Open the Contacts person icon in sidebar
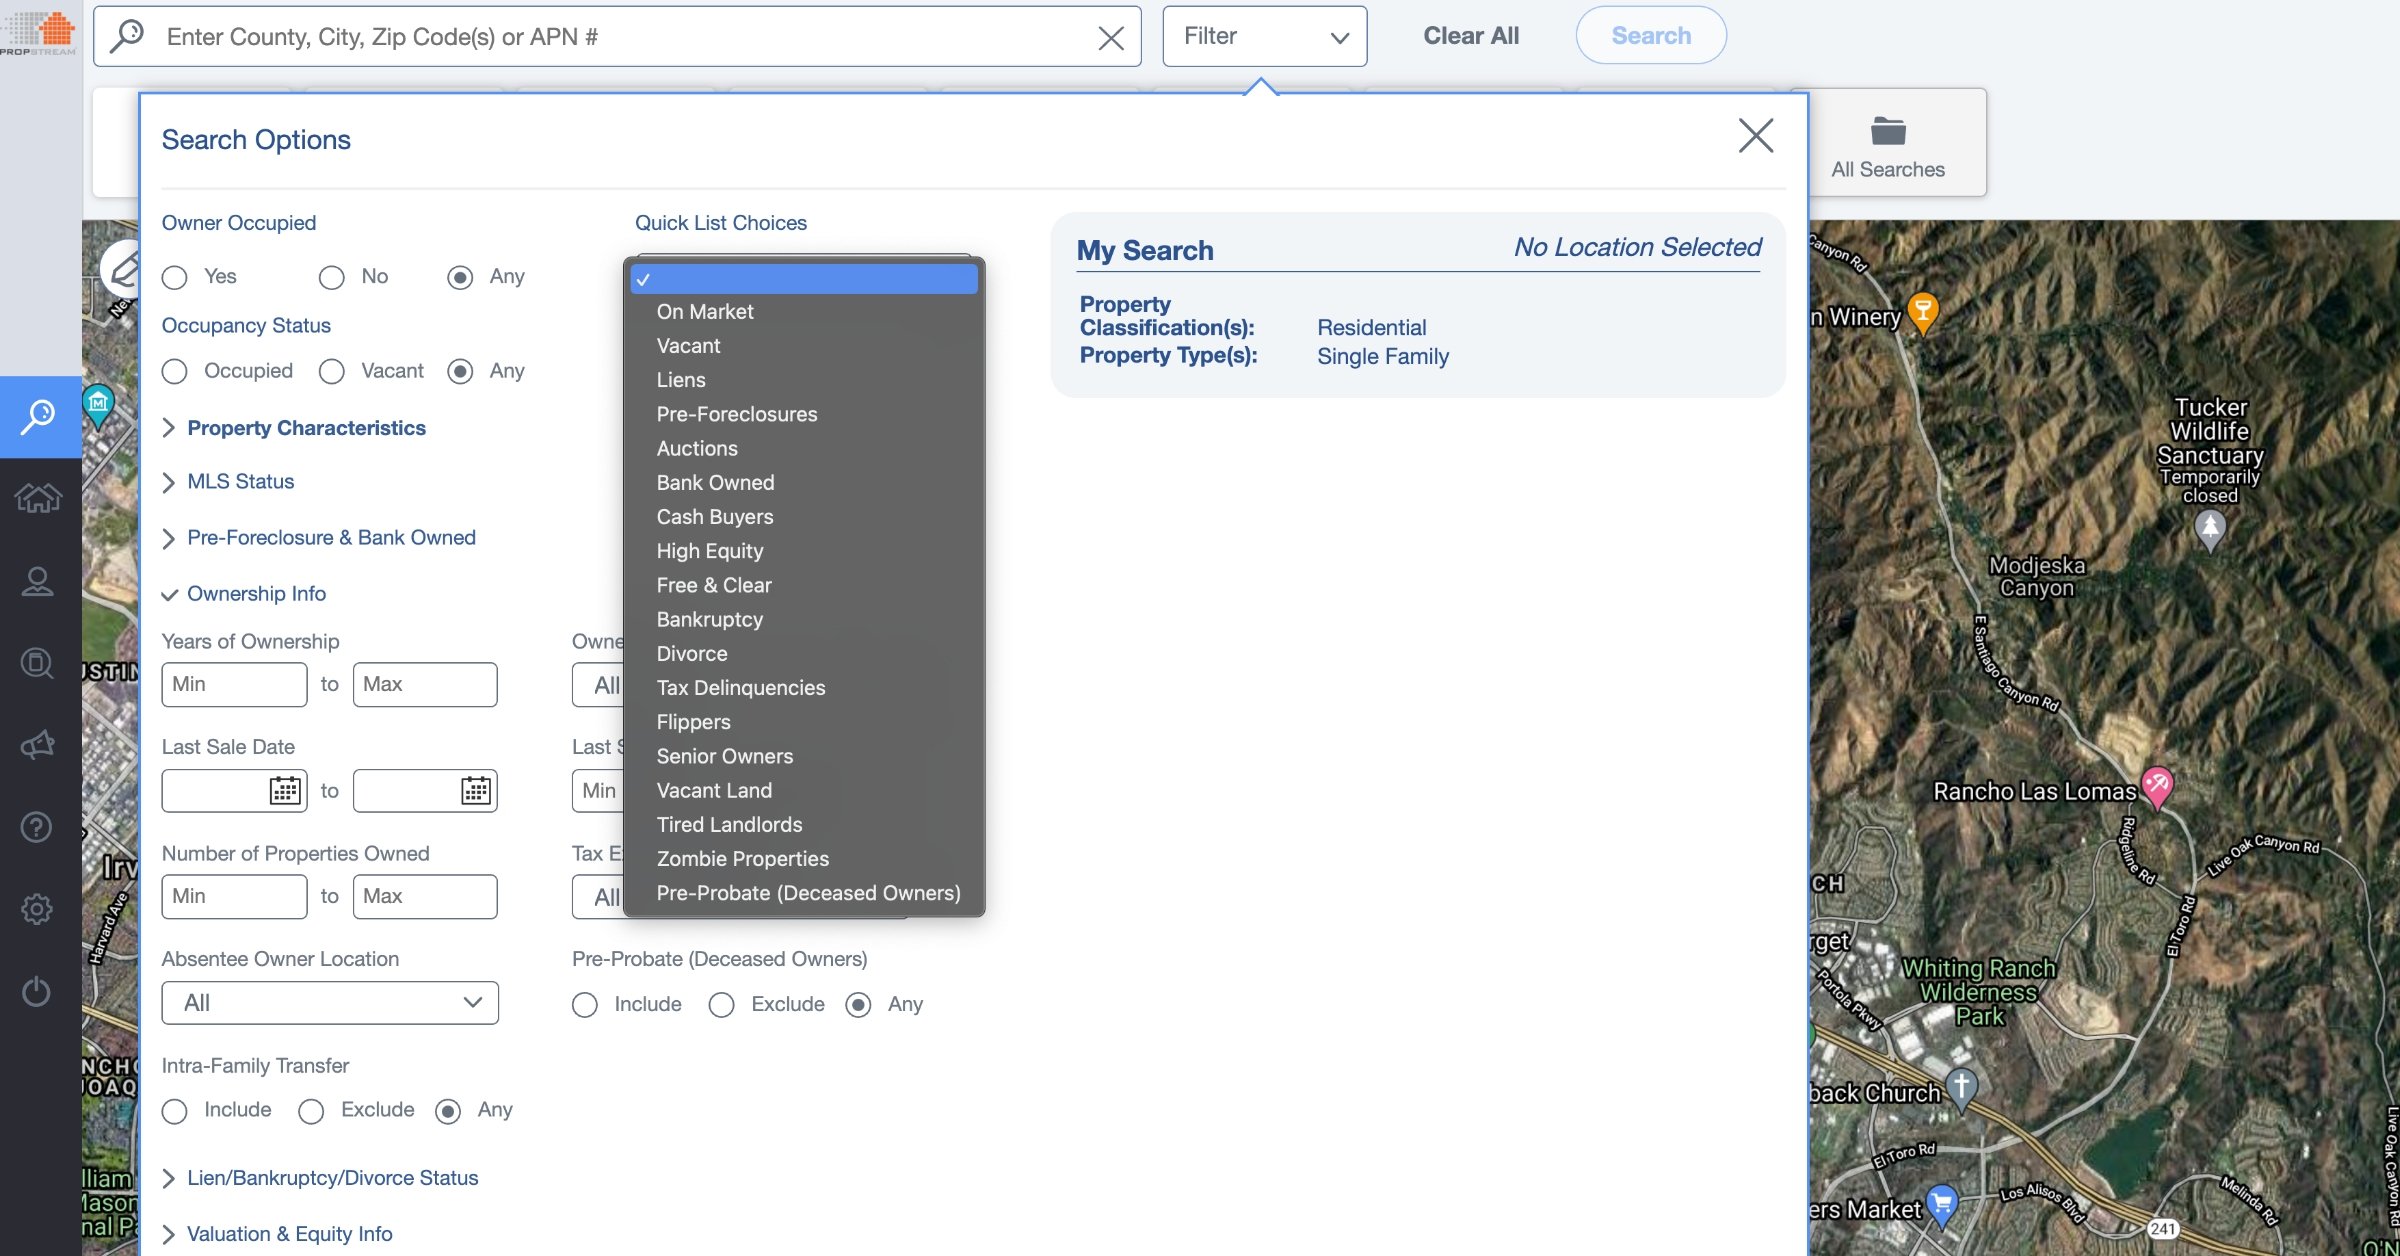This screenshot has height=1256, width=2400. click(37, 580)
